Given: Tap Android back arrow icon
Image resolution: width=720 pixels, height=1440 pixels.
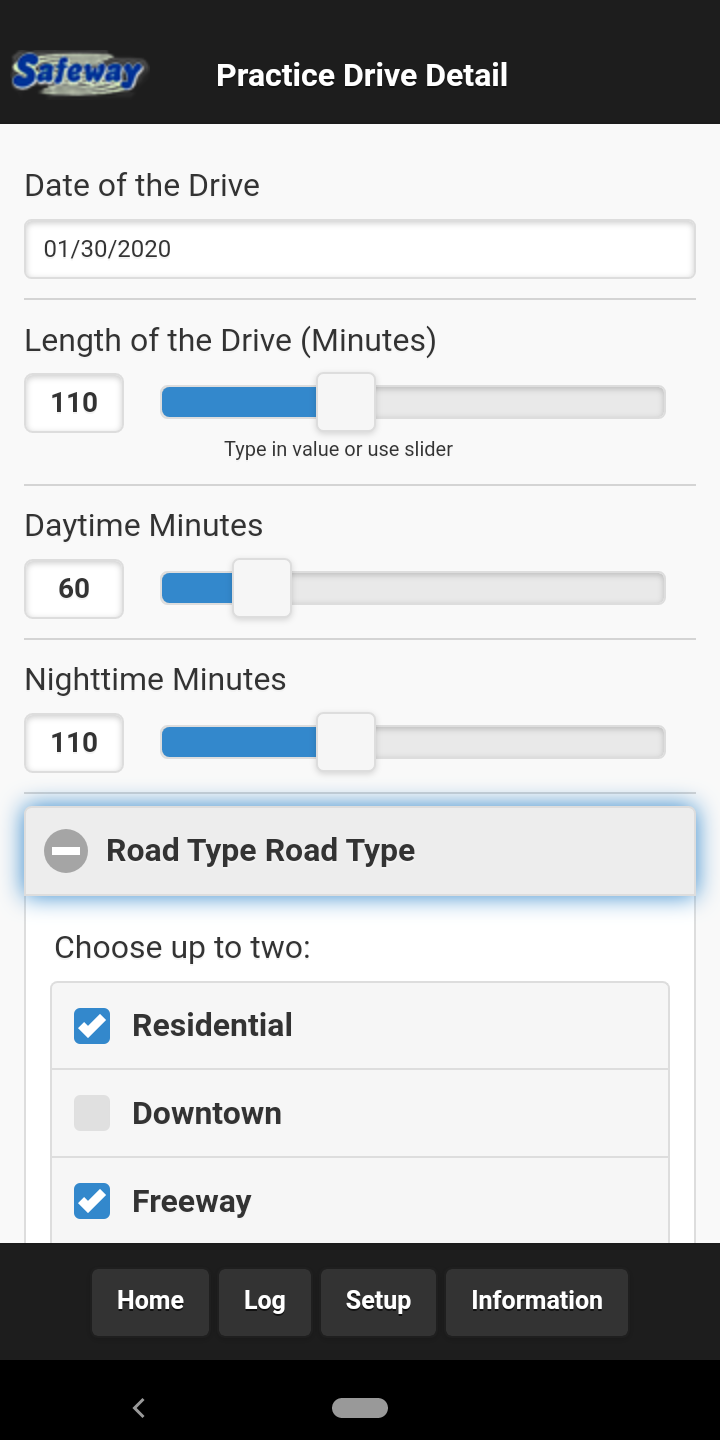Looking at the screenshot, I should [139, 1408].
